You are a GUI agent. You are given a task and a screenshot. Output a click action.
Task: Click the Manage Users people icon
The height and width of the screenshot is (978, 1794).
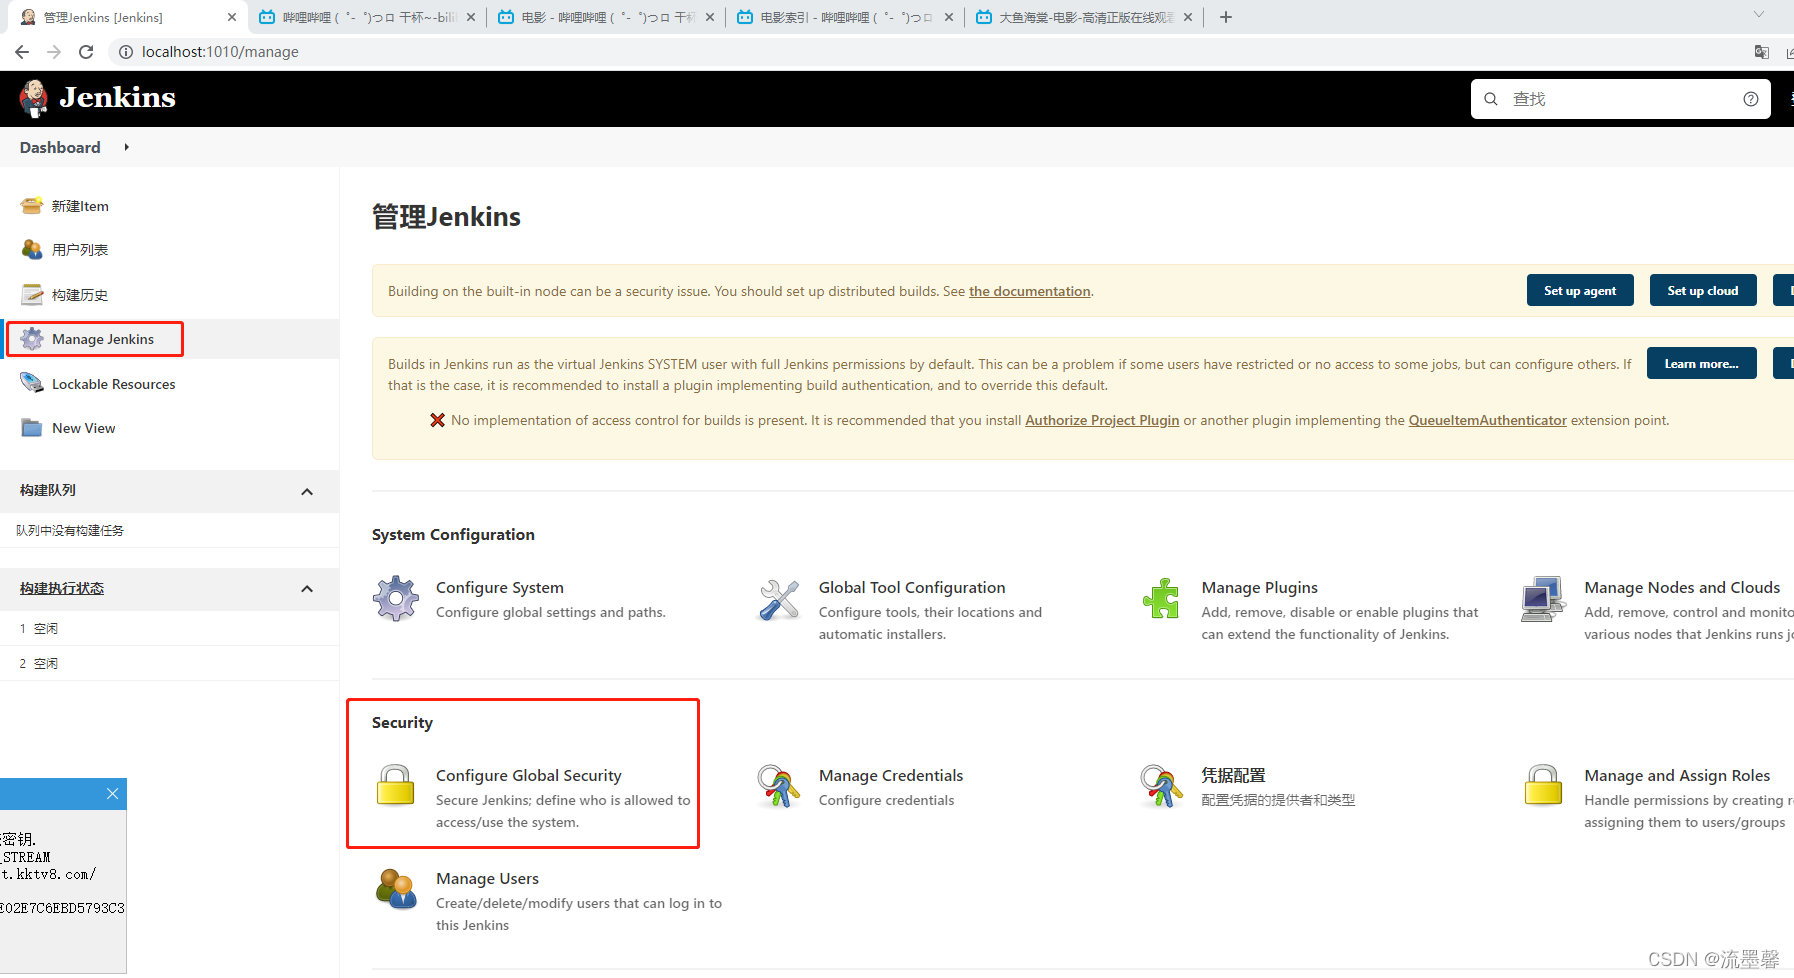tap(396, 888)
